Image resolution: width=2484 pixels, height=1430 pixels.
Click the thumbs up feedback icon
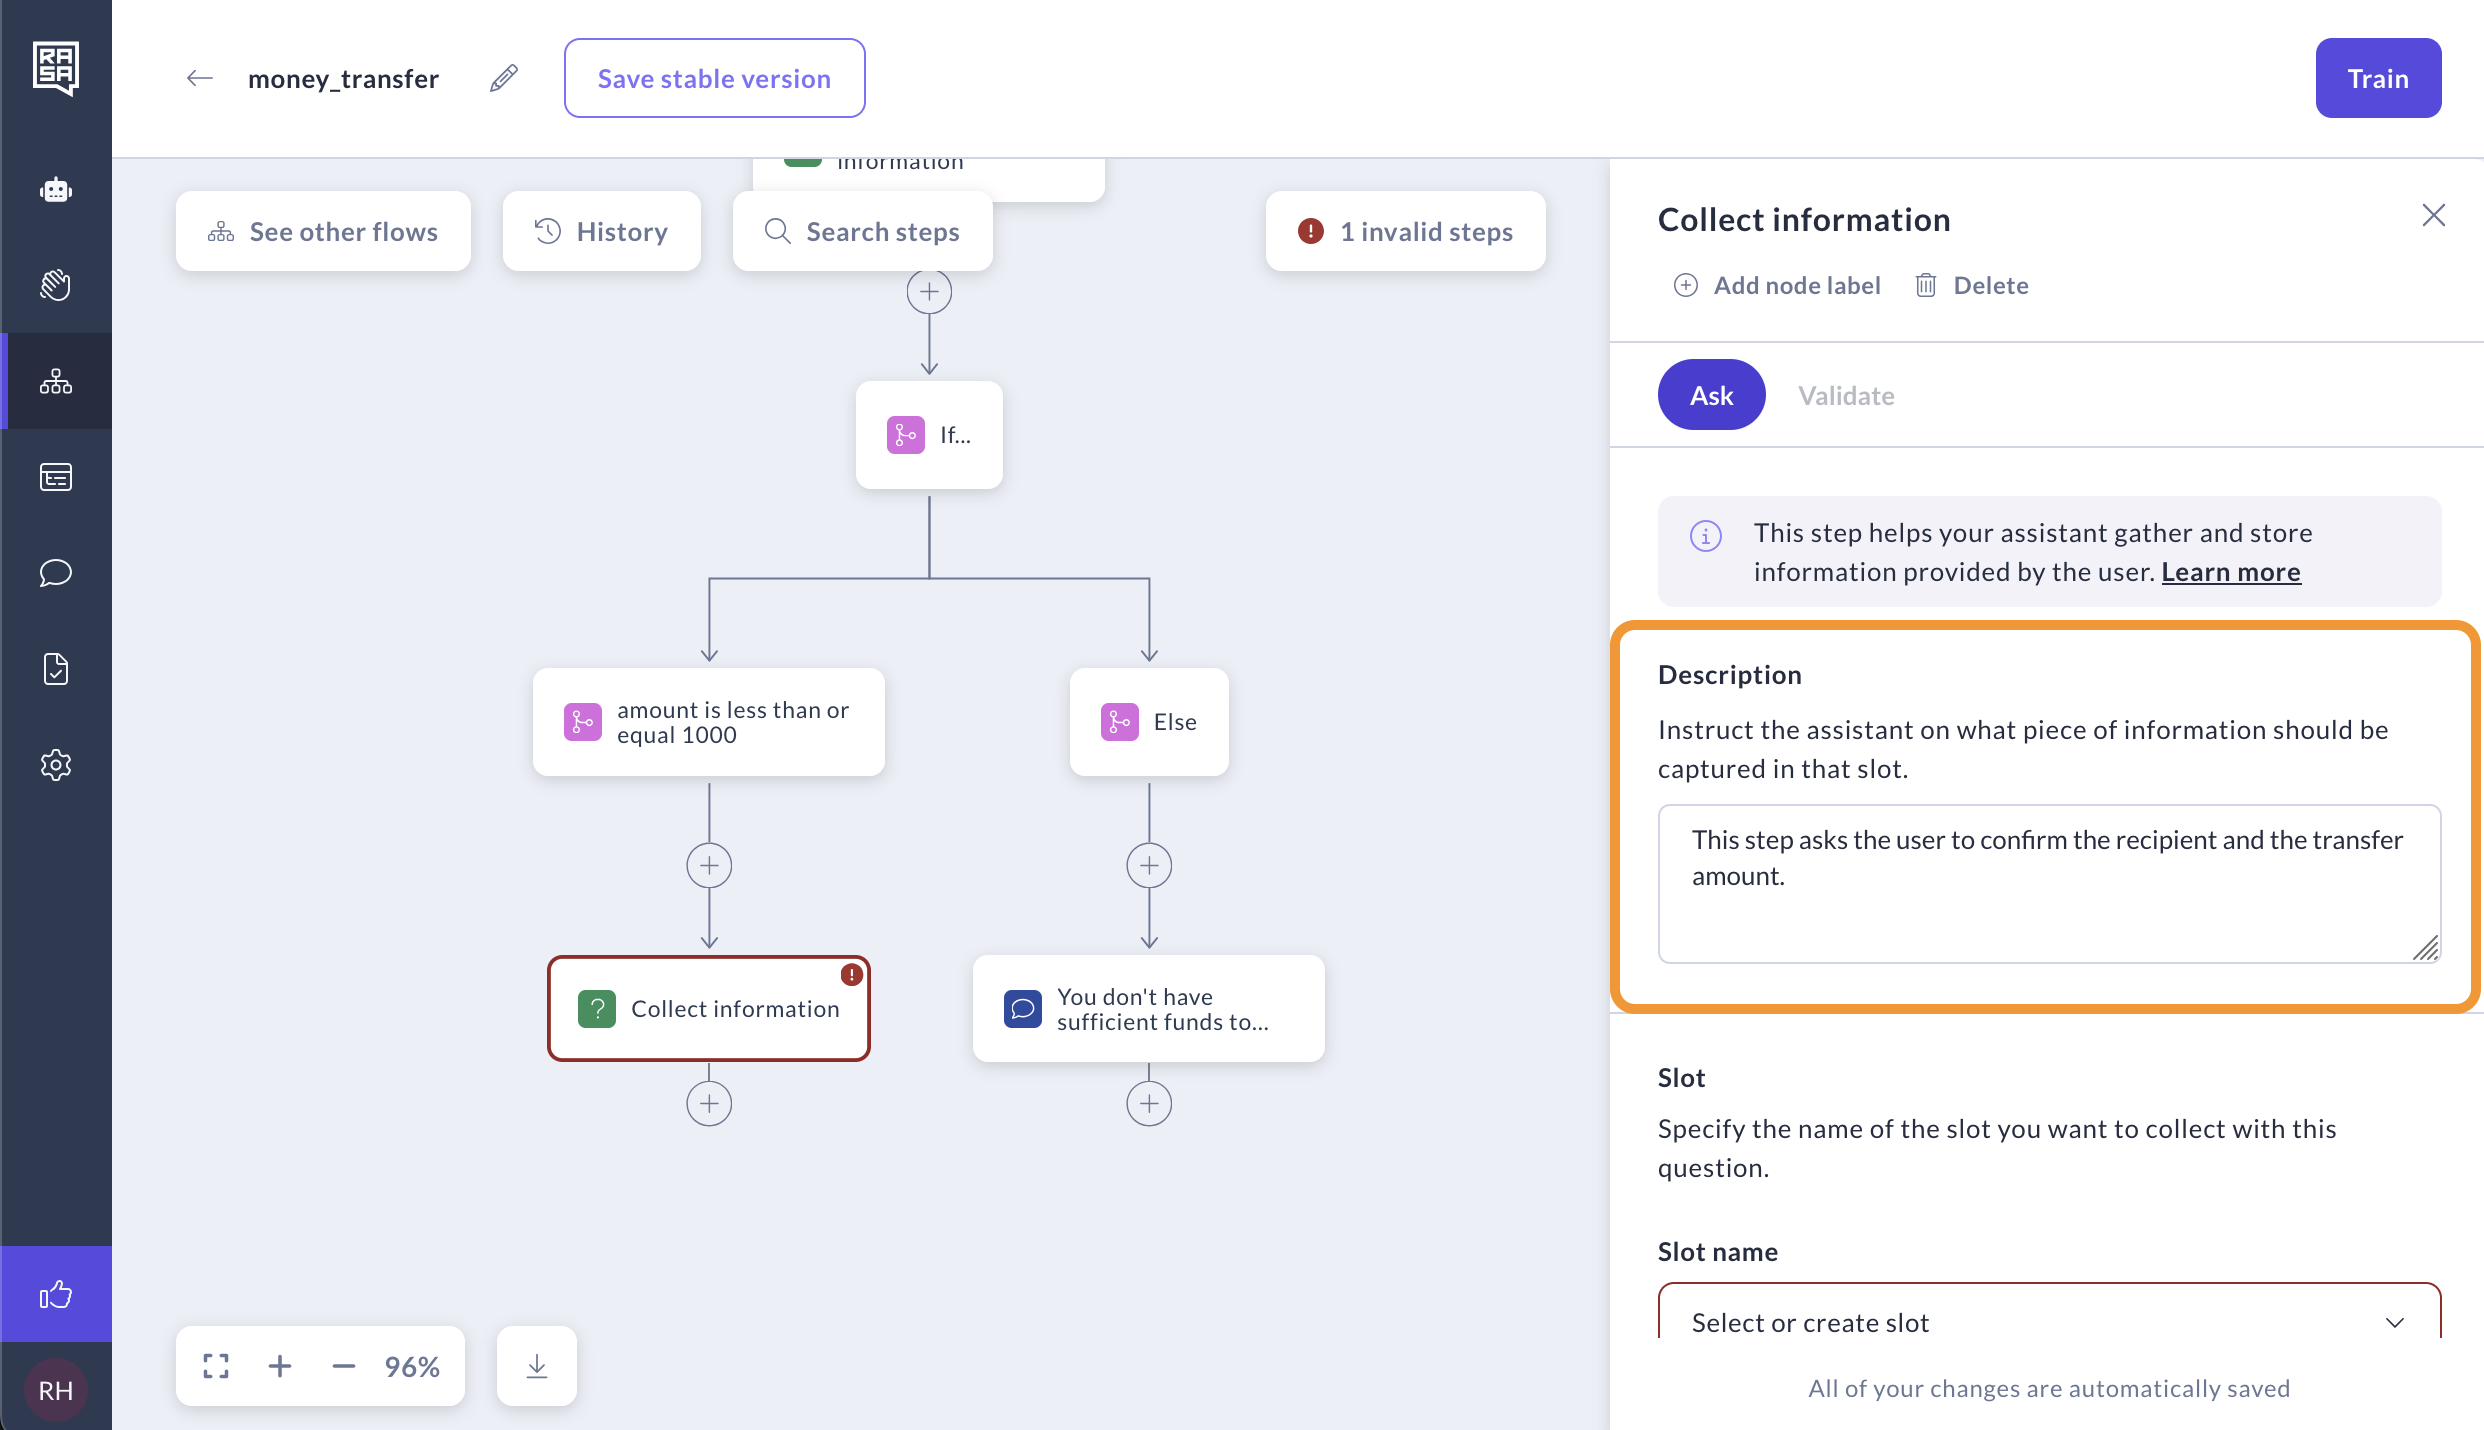(x=56, y=1295)
